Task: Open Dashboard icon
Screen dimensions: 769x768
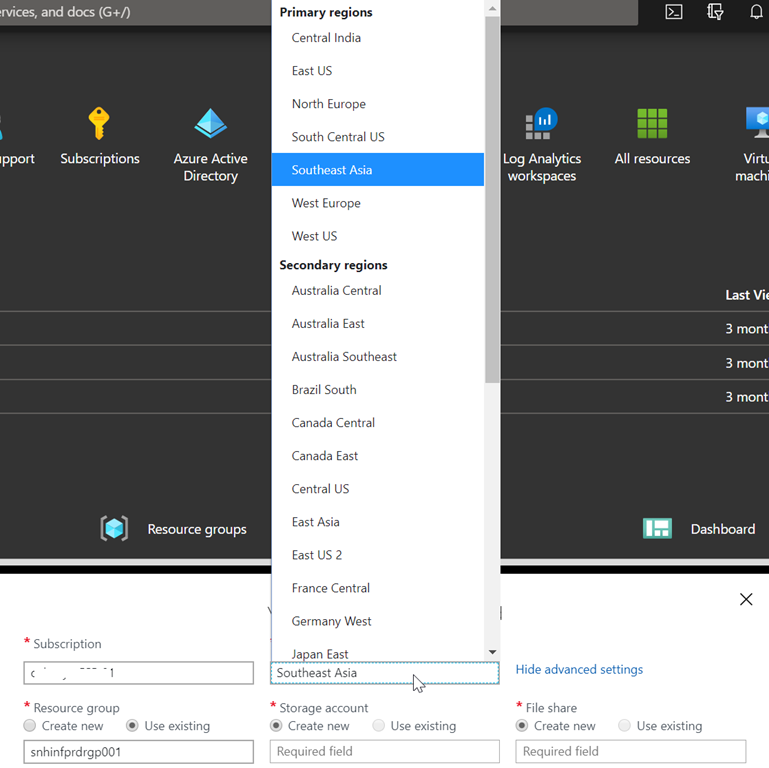Action: 657,528
